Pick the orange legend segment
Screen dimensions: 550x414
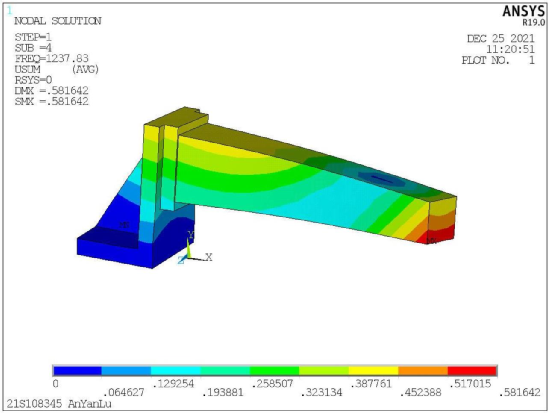pyautogui.click(x=423, y=371)
